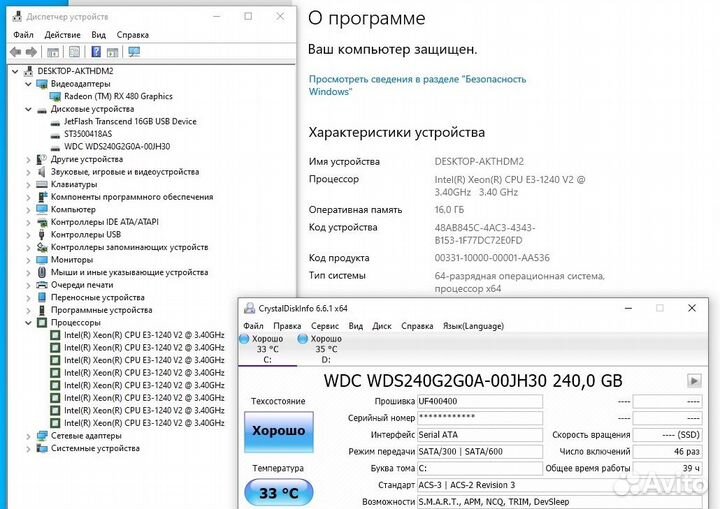Click the DESKTOP-AKTHDM2 root node
The width and height of the screenshot is (720, 509).
coord(75,71)
